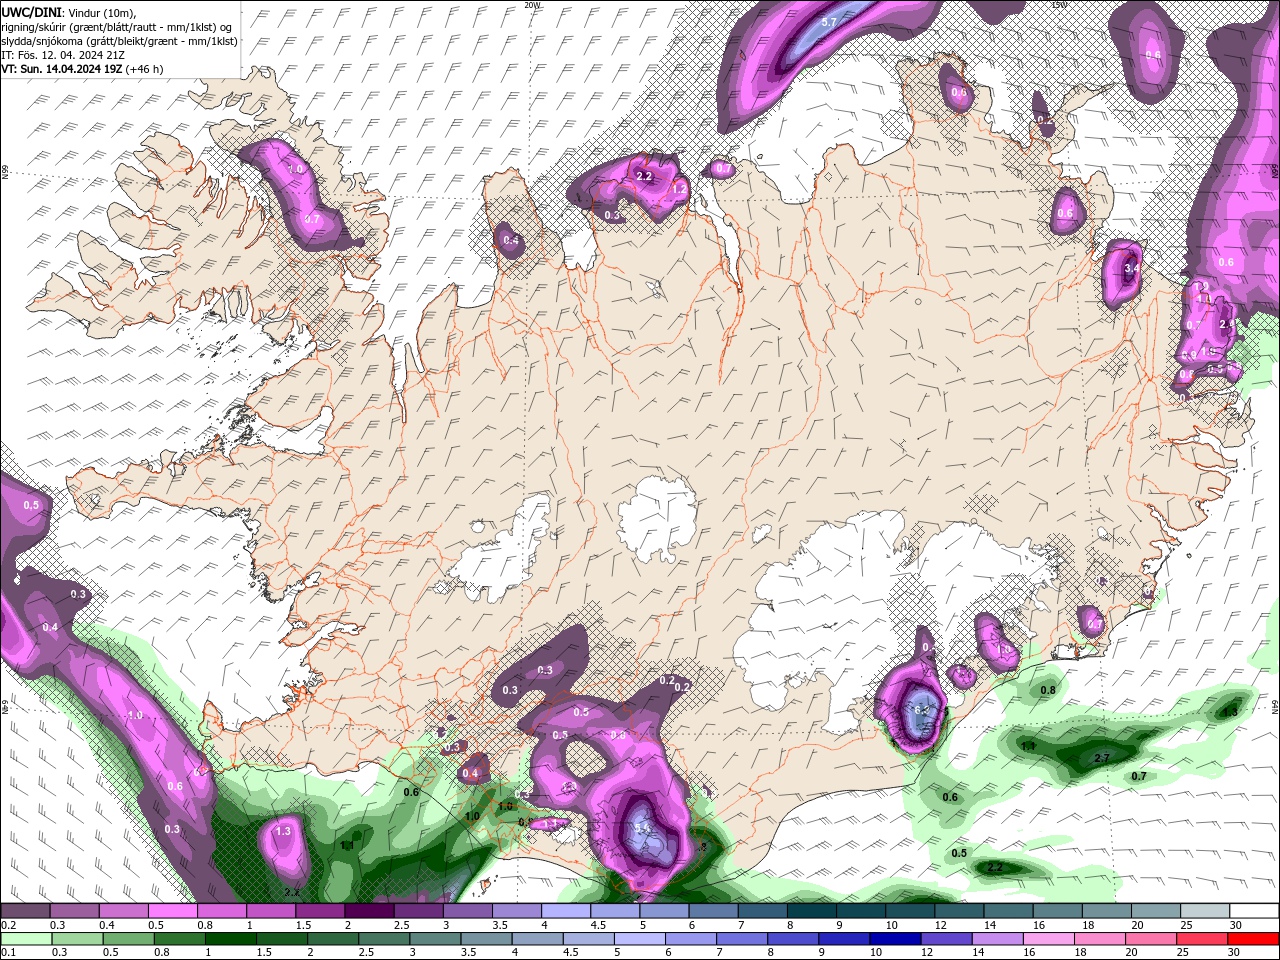Click the '20W' longitude label at top
Image resolution: width=1280 pixels, height=960 pixels.
532,5
